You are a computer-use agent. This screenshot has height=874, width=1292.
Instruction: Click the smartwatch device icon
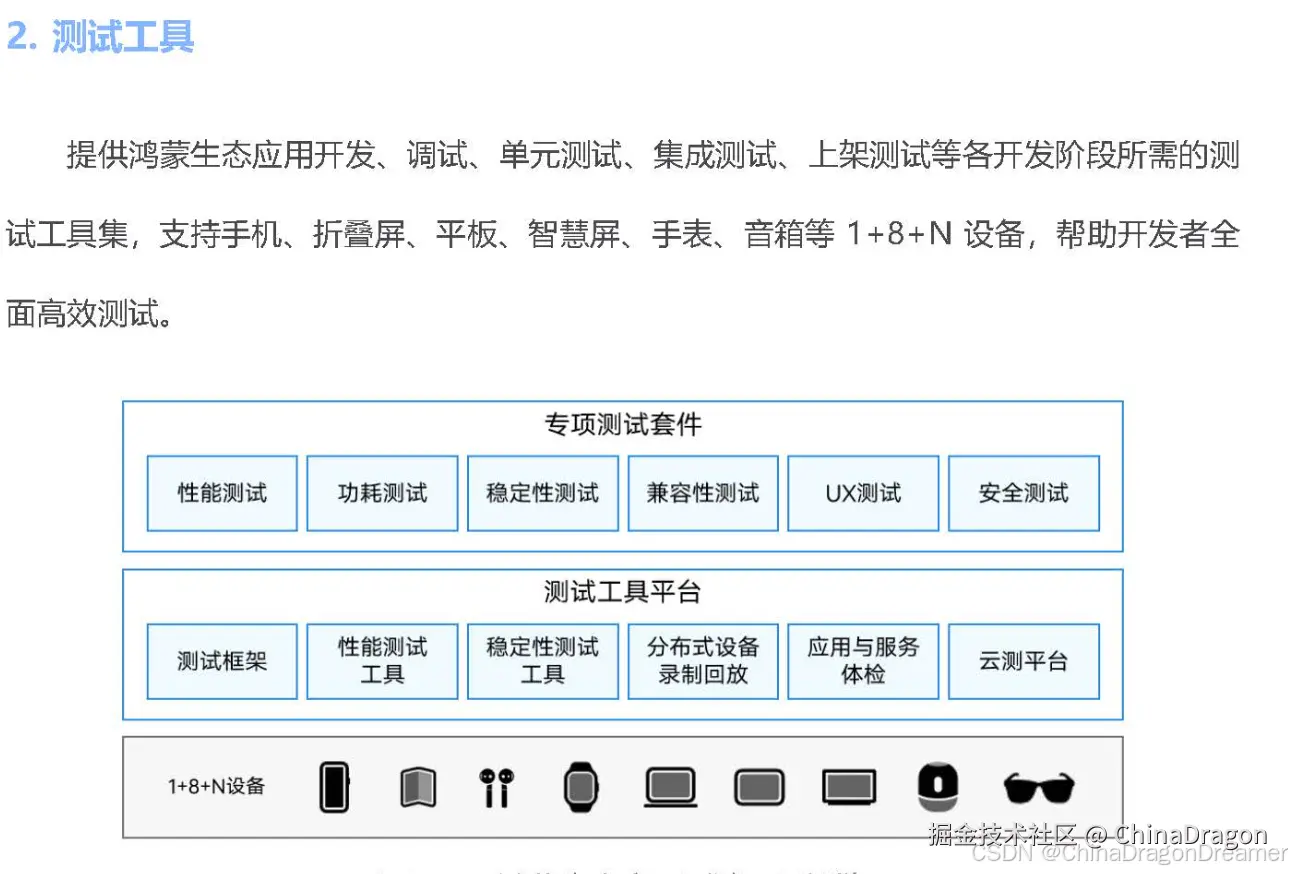coord(580,787)
